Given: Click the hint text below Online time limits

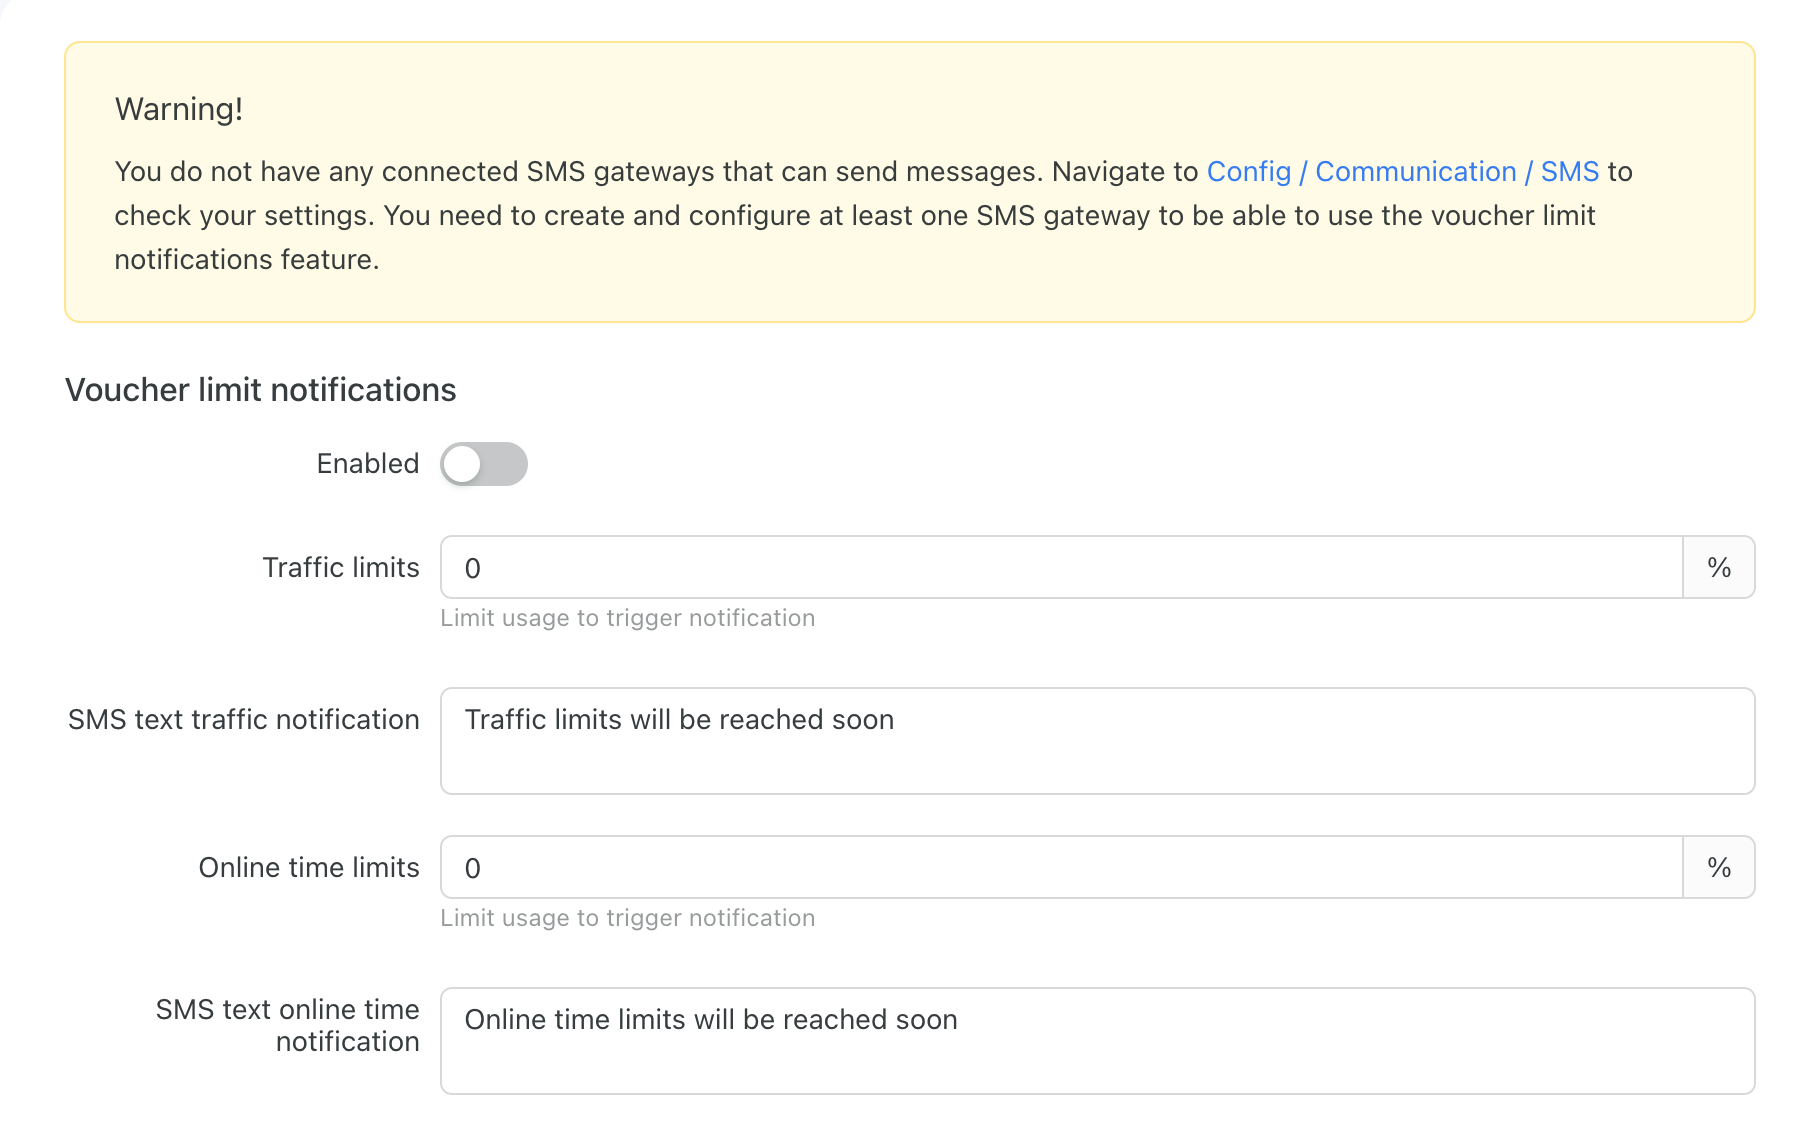Looking at the screenshot, I should pos(628,918).
